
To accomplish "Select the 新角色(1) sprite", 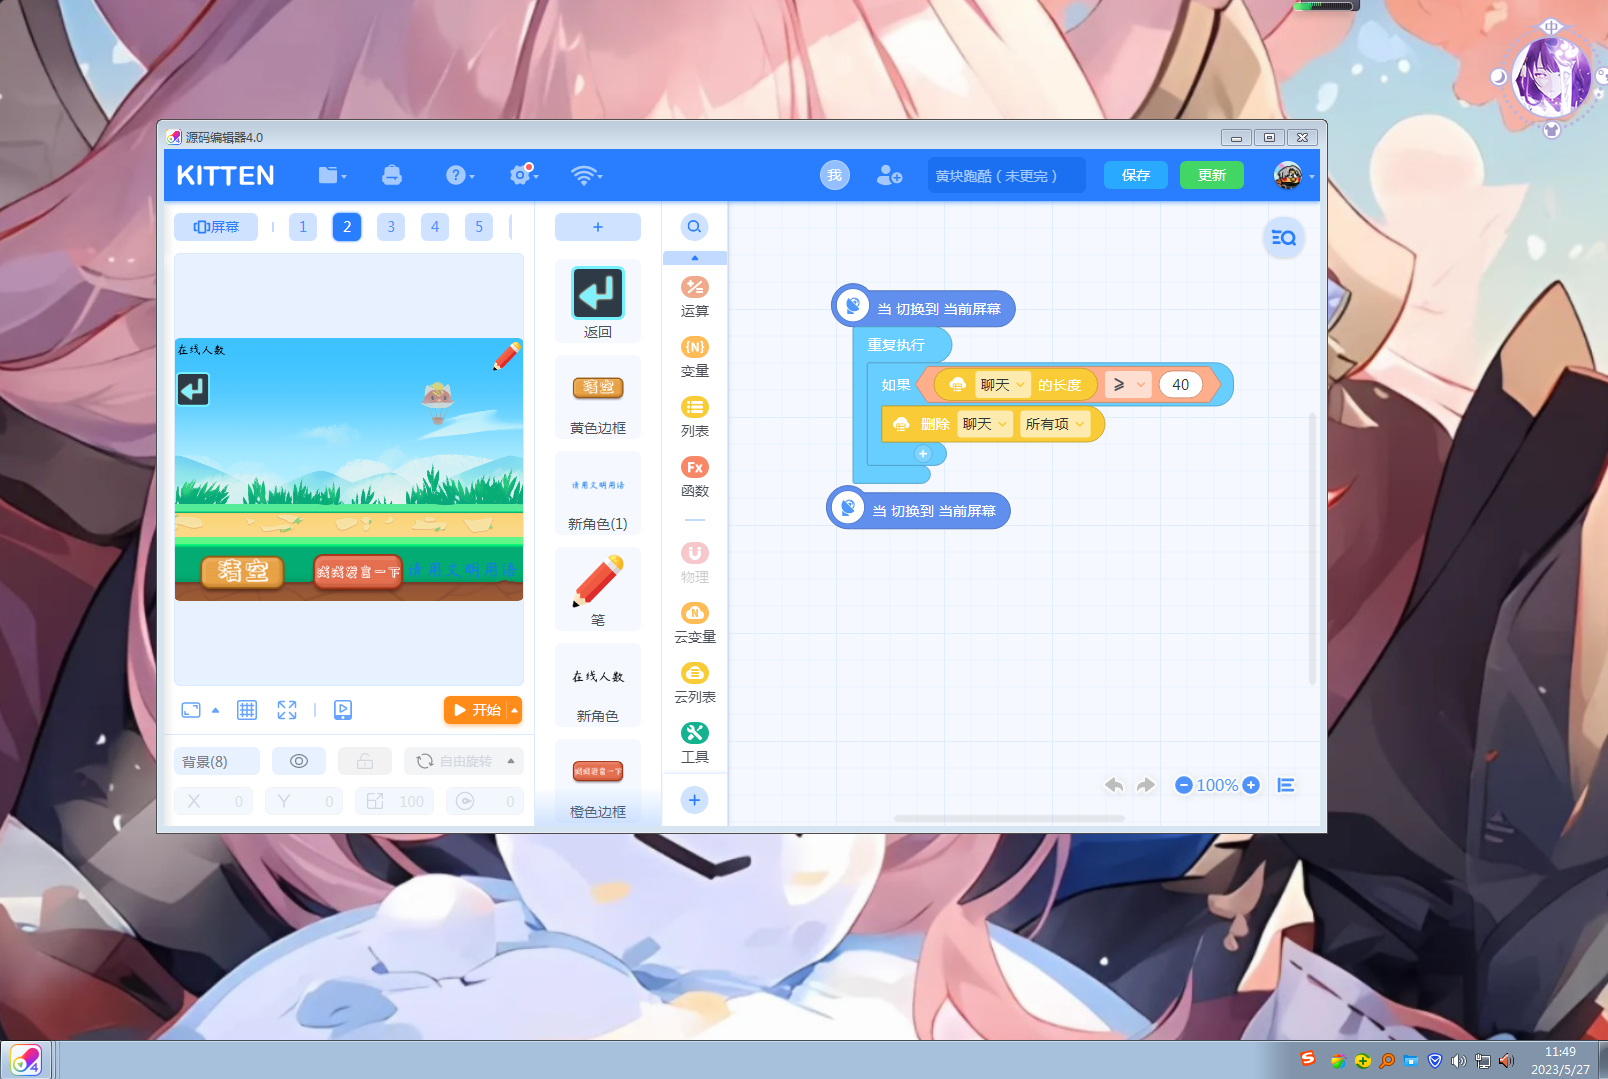I will pos(598,493).
